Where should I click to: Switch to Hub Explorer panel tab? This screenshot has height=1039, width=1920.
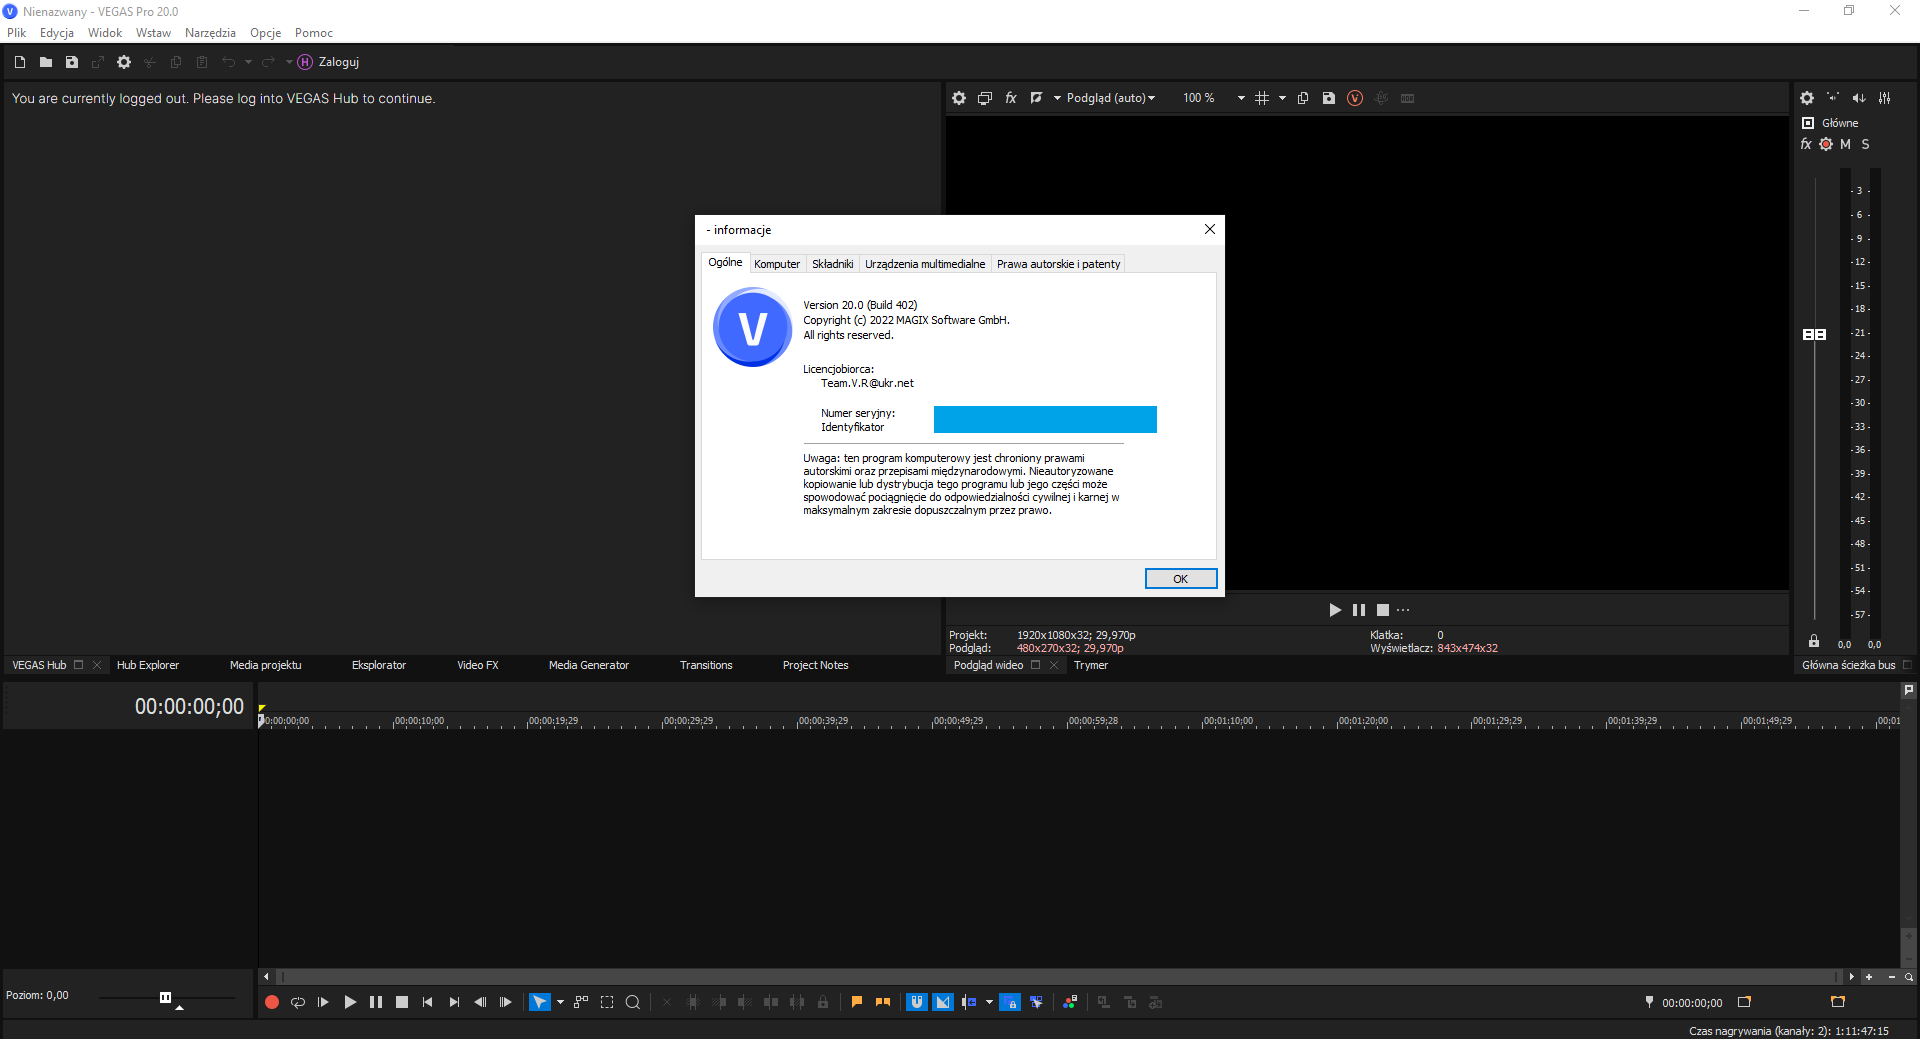pyautogui.click(x=148, y=665)
